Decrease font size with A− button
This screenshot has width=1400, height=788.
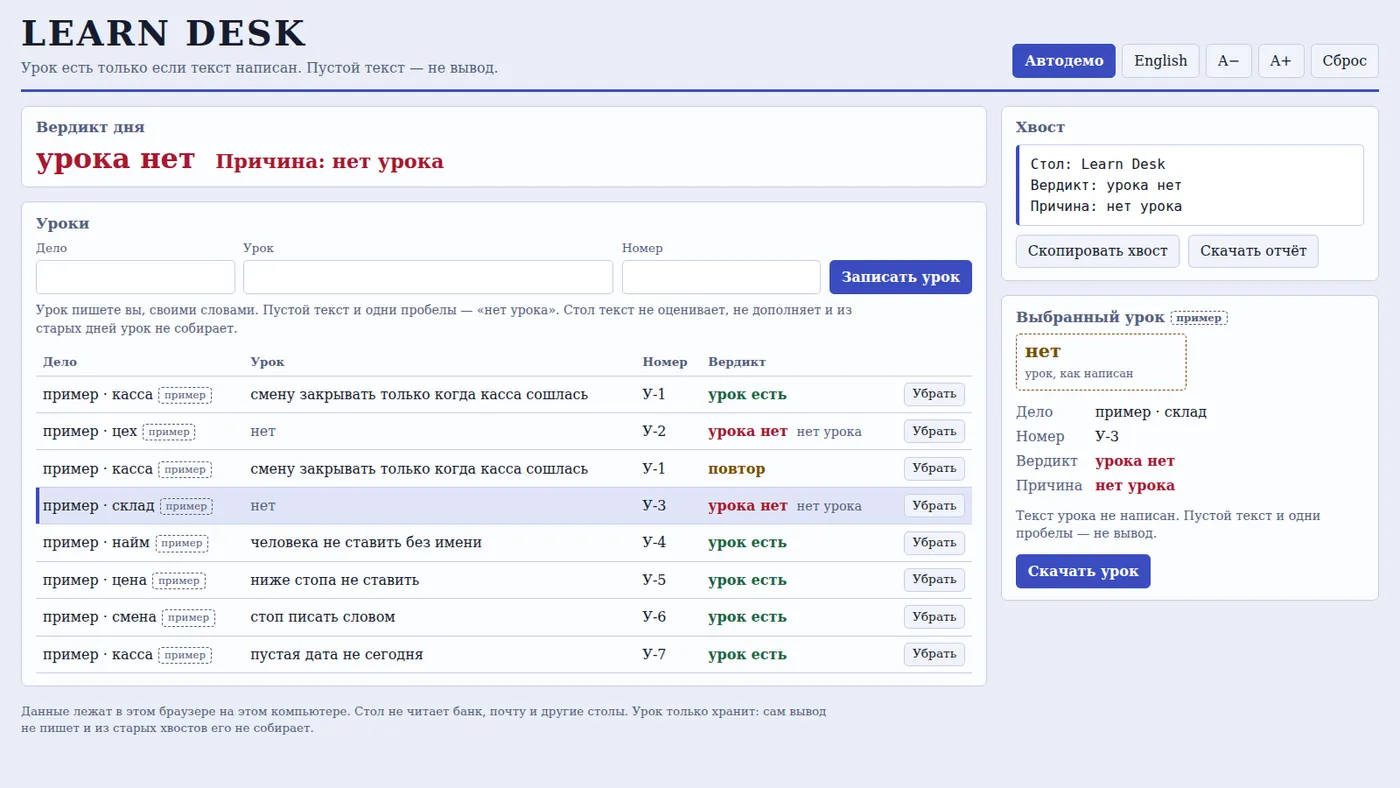[1228, 61]
